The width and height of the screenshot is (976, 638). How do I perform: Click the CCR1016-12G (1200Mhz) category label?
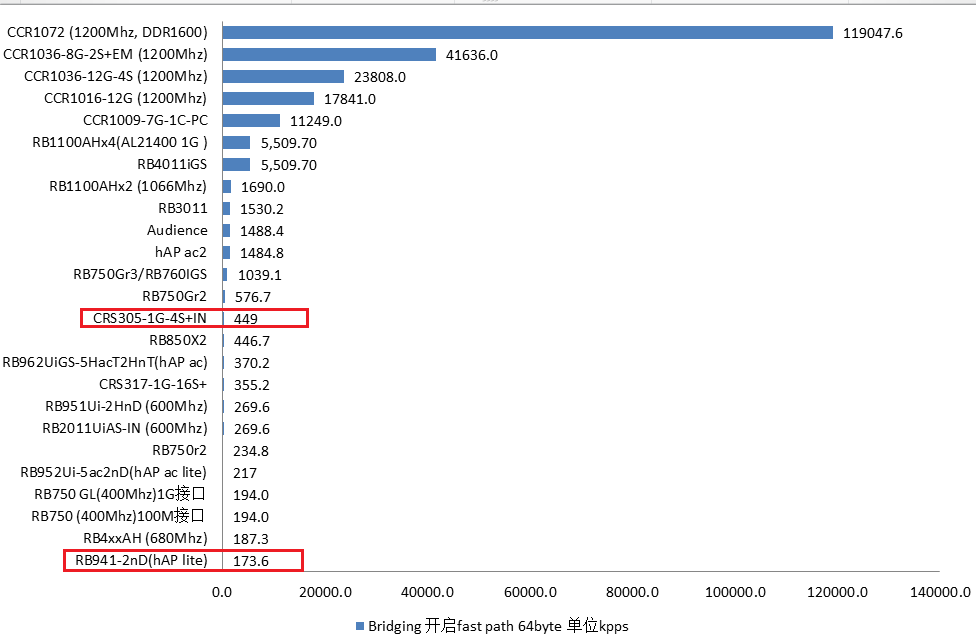tap(125, 98)
